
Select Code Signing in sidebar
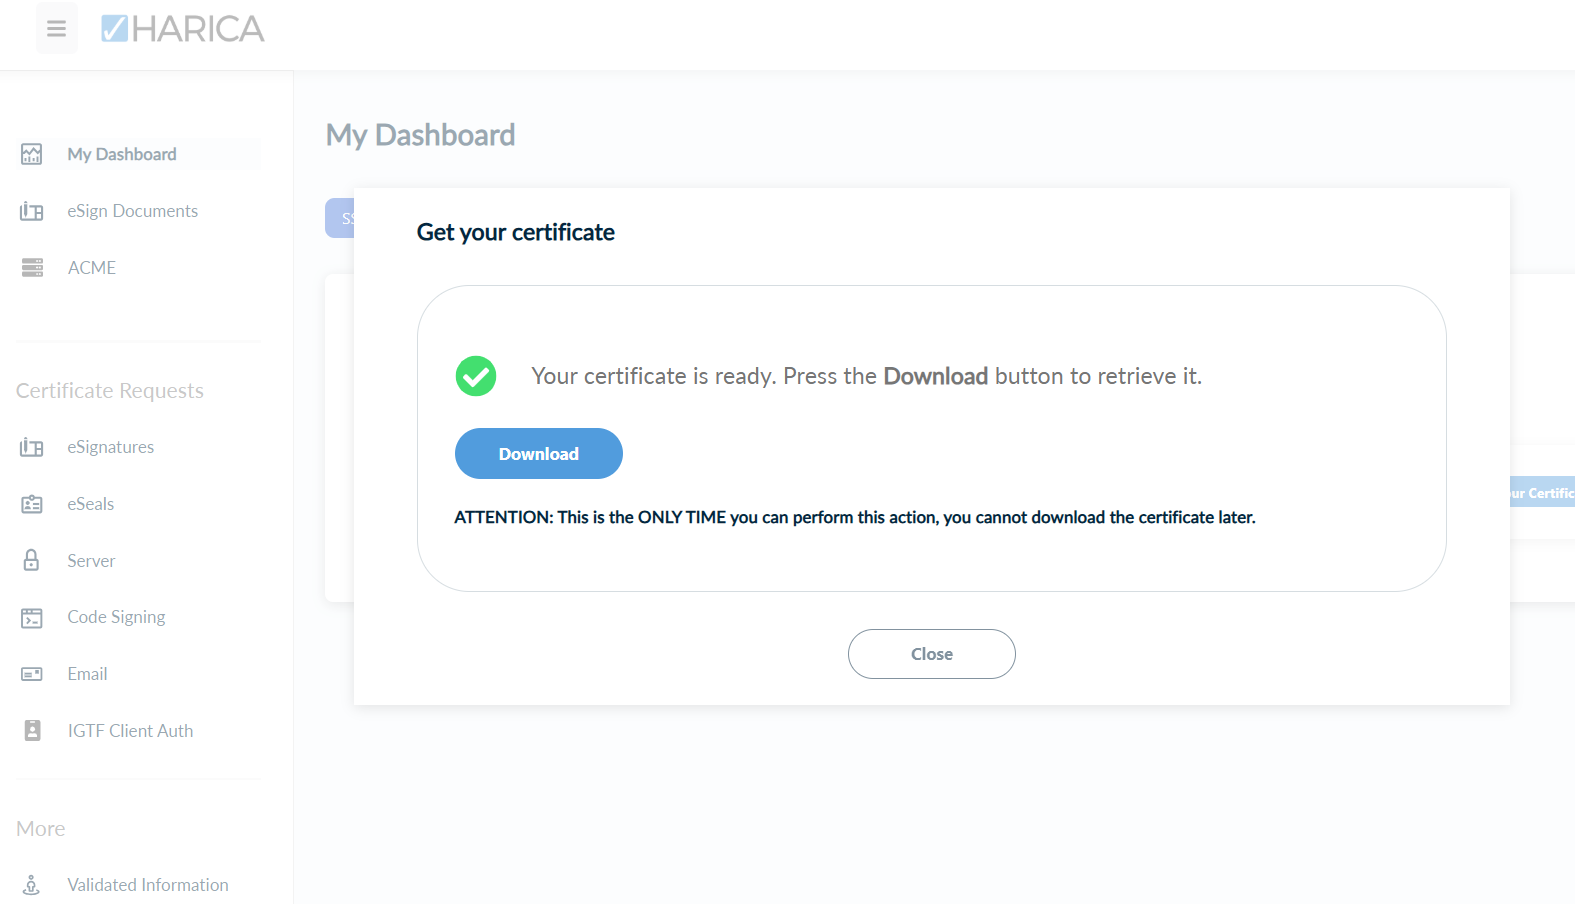pos(116,617)
